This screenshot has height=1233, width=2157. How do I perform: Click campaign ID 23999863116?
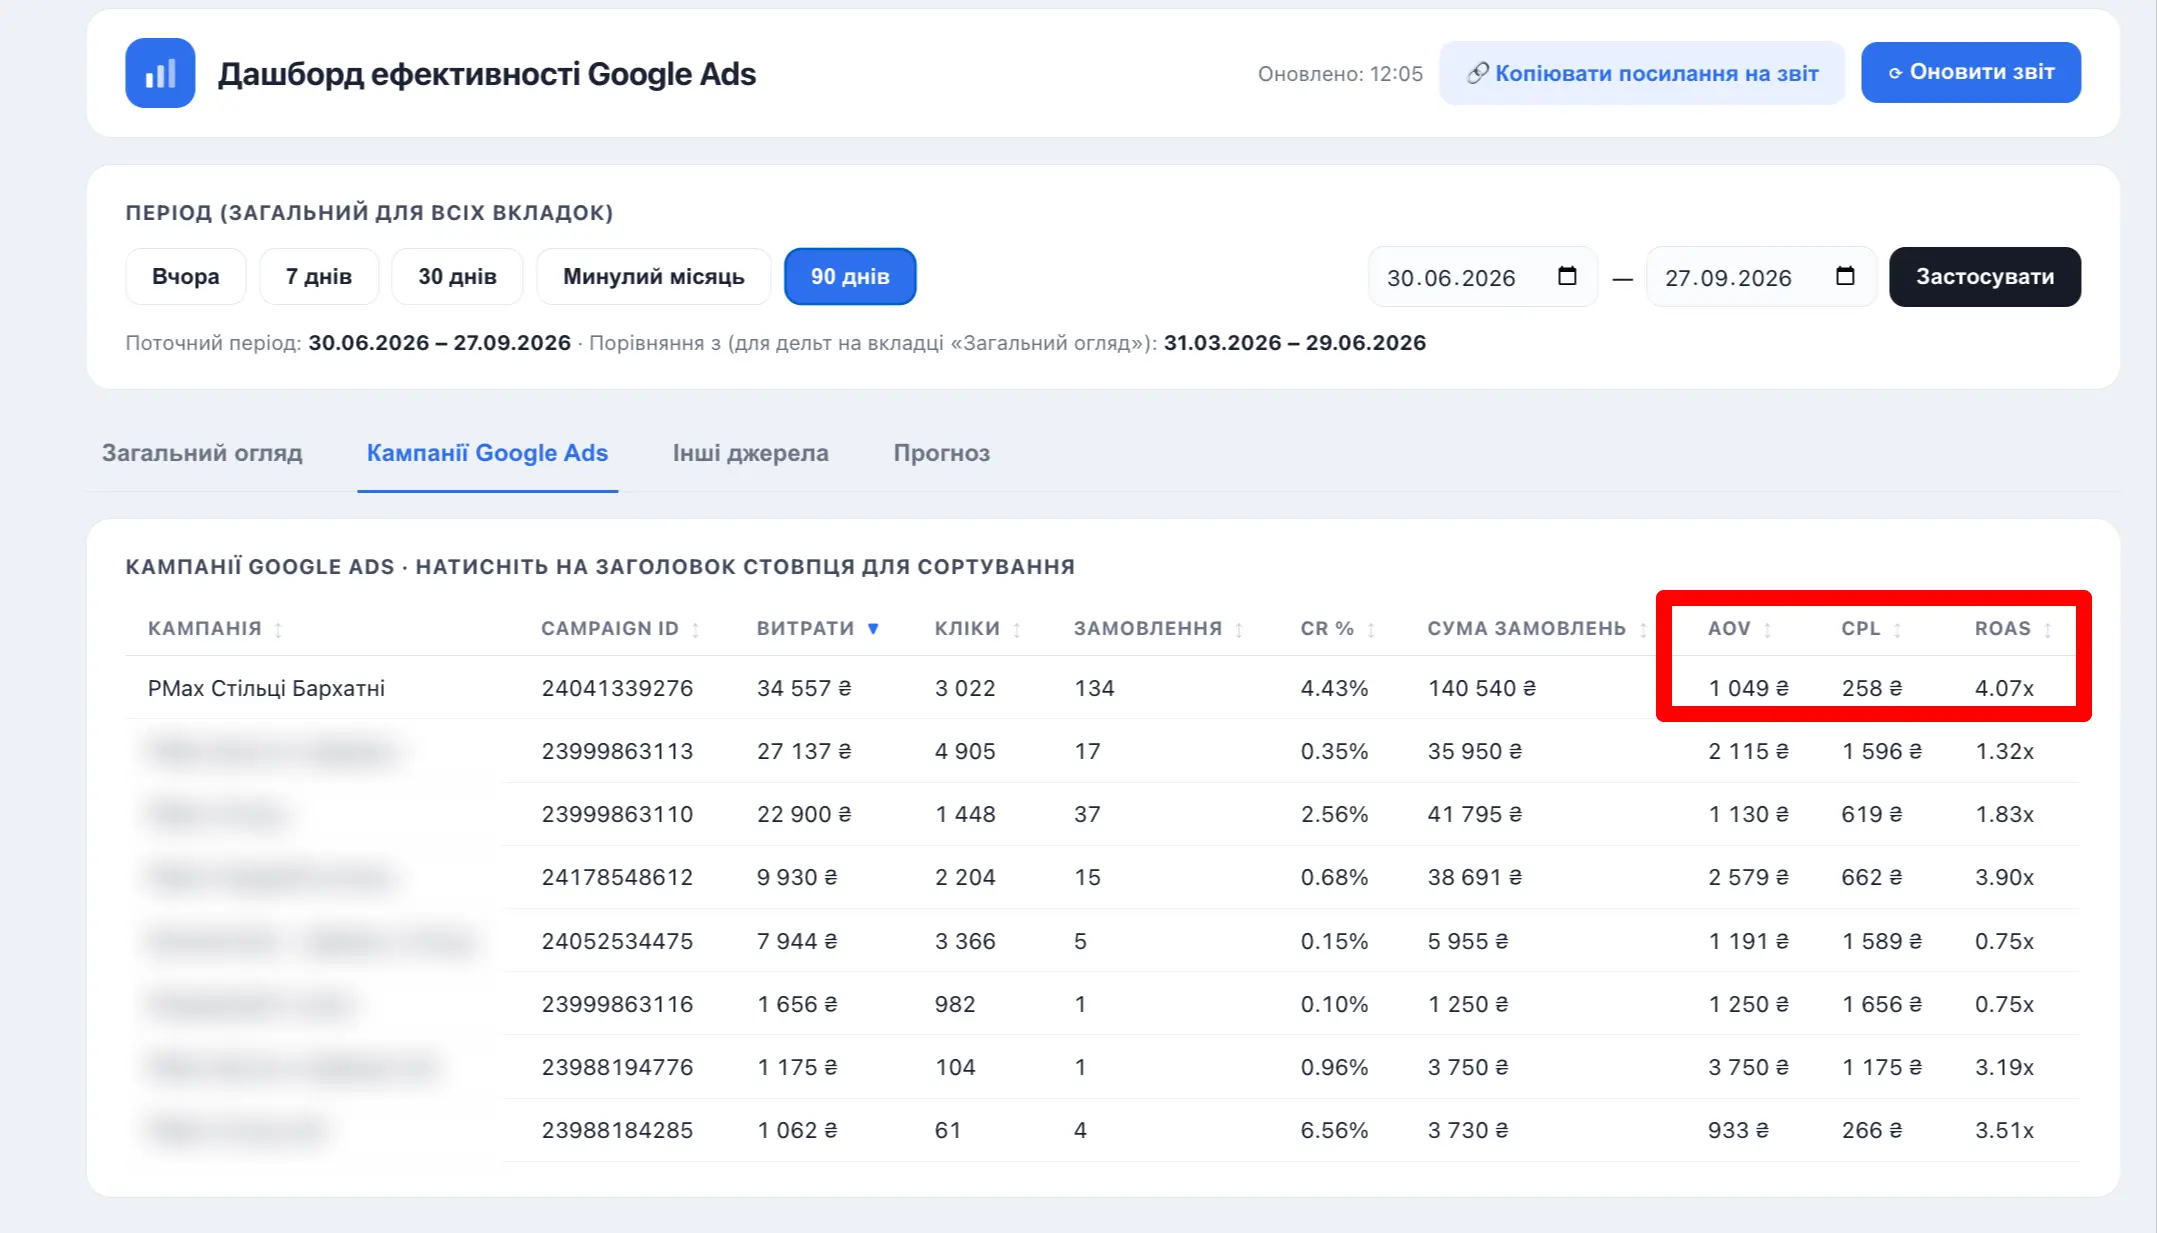point(617,1004)
